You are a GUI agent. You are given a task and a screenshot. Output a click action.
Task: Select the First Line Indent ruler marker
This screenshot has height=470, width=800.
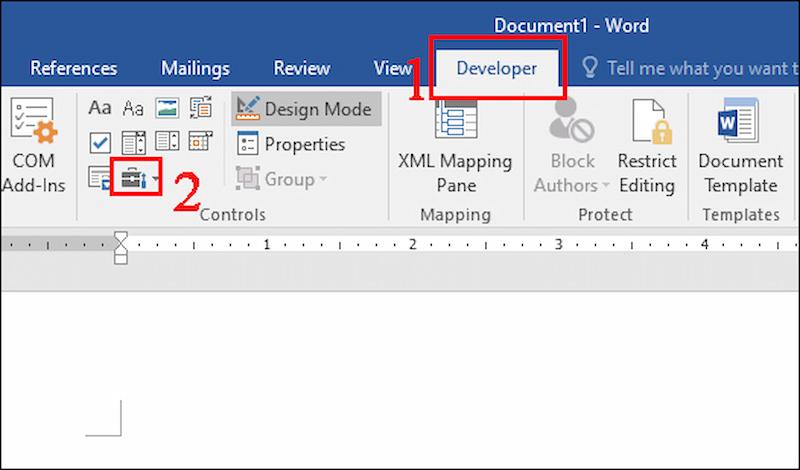121,237
